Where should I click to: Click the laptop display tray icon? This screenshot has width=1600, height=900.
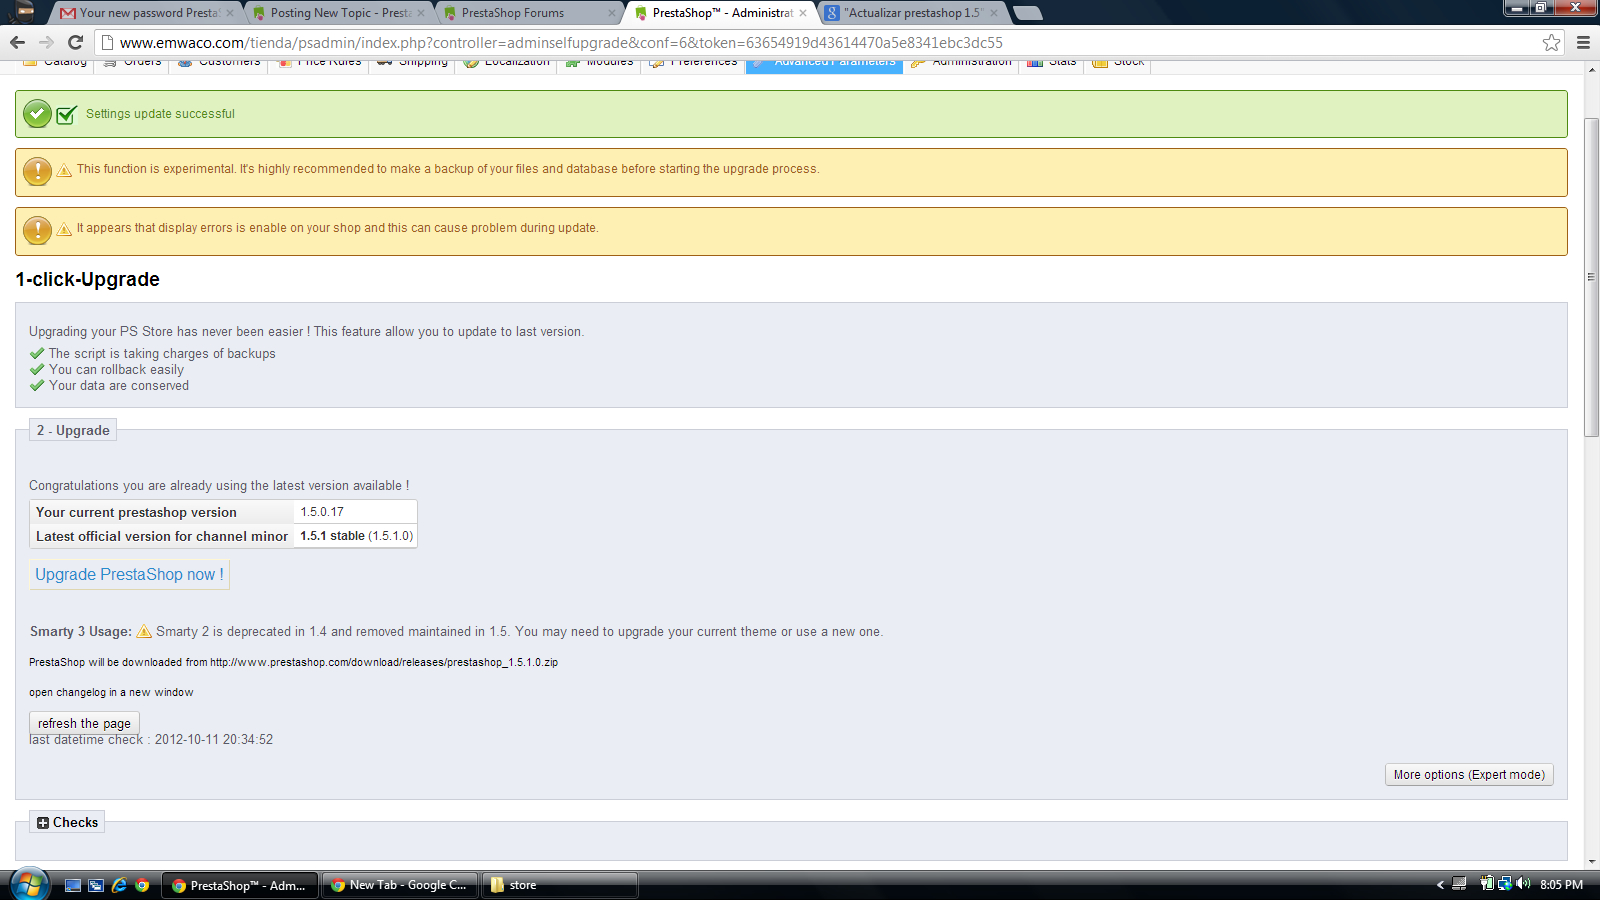click(x=1459, y=884)
